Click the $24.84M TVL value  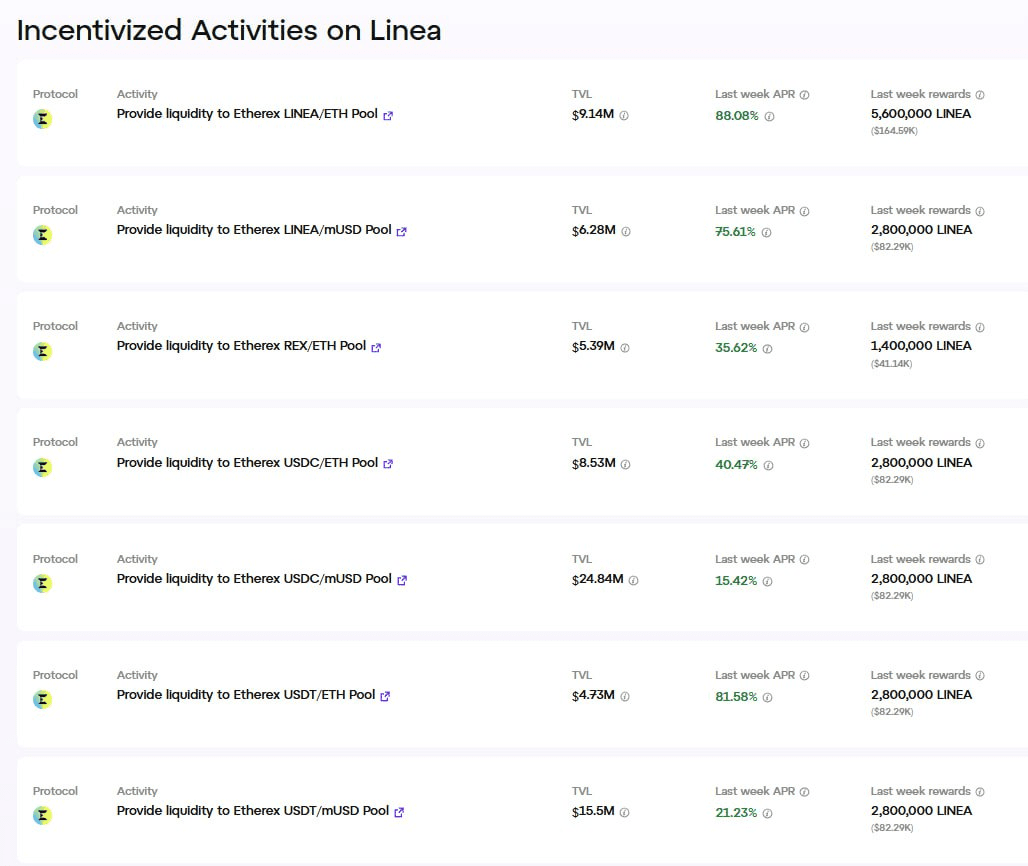(597, 580)
